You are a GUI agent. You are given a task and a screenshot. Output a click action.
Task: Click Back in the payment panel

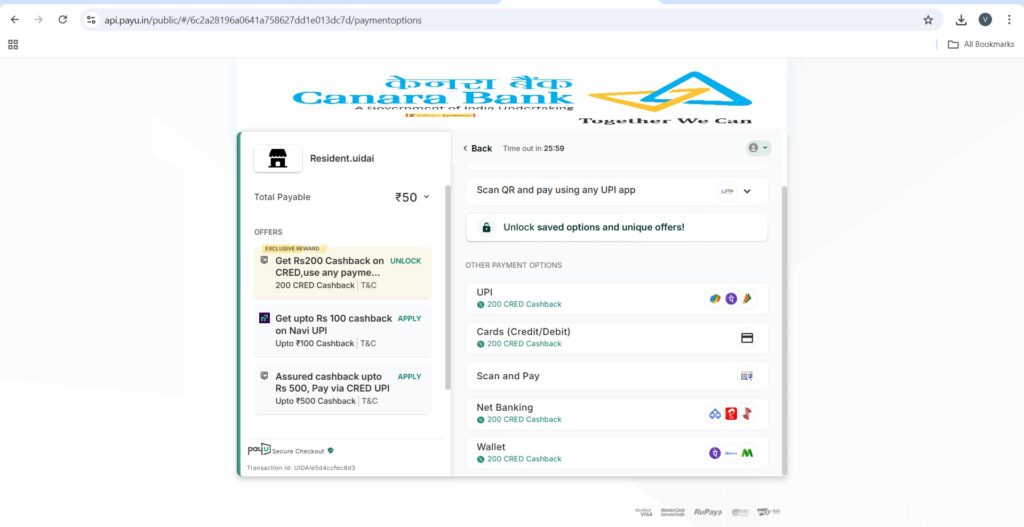477,148
